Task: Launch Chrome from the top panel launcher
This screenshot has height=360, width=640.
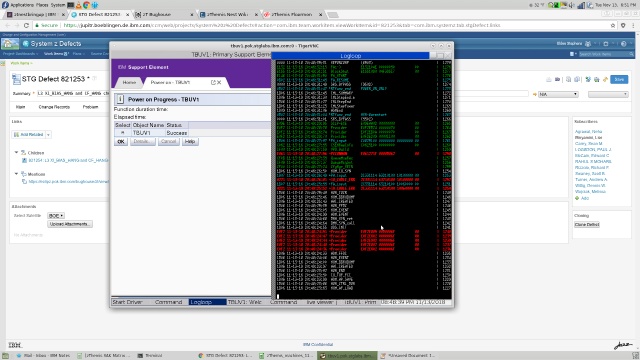Action: 86,5
